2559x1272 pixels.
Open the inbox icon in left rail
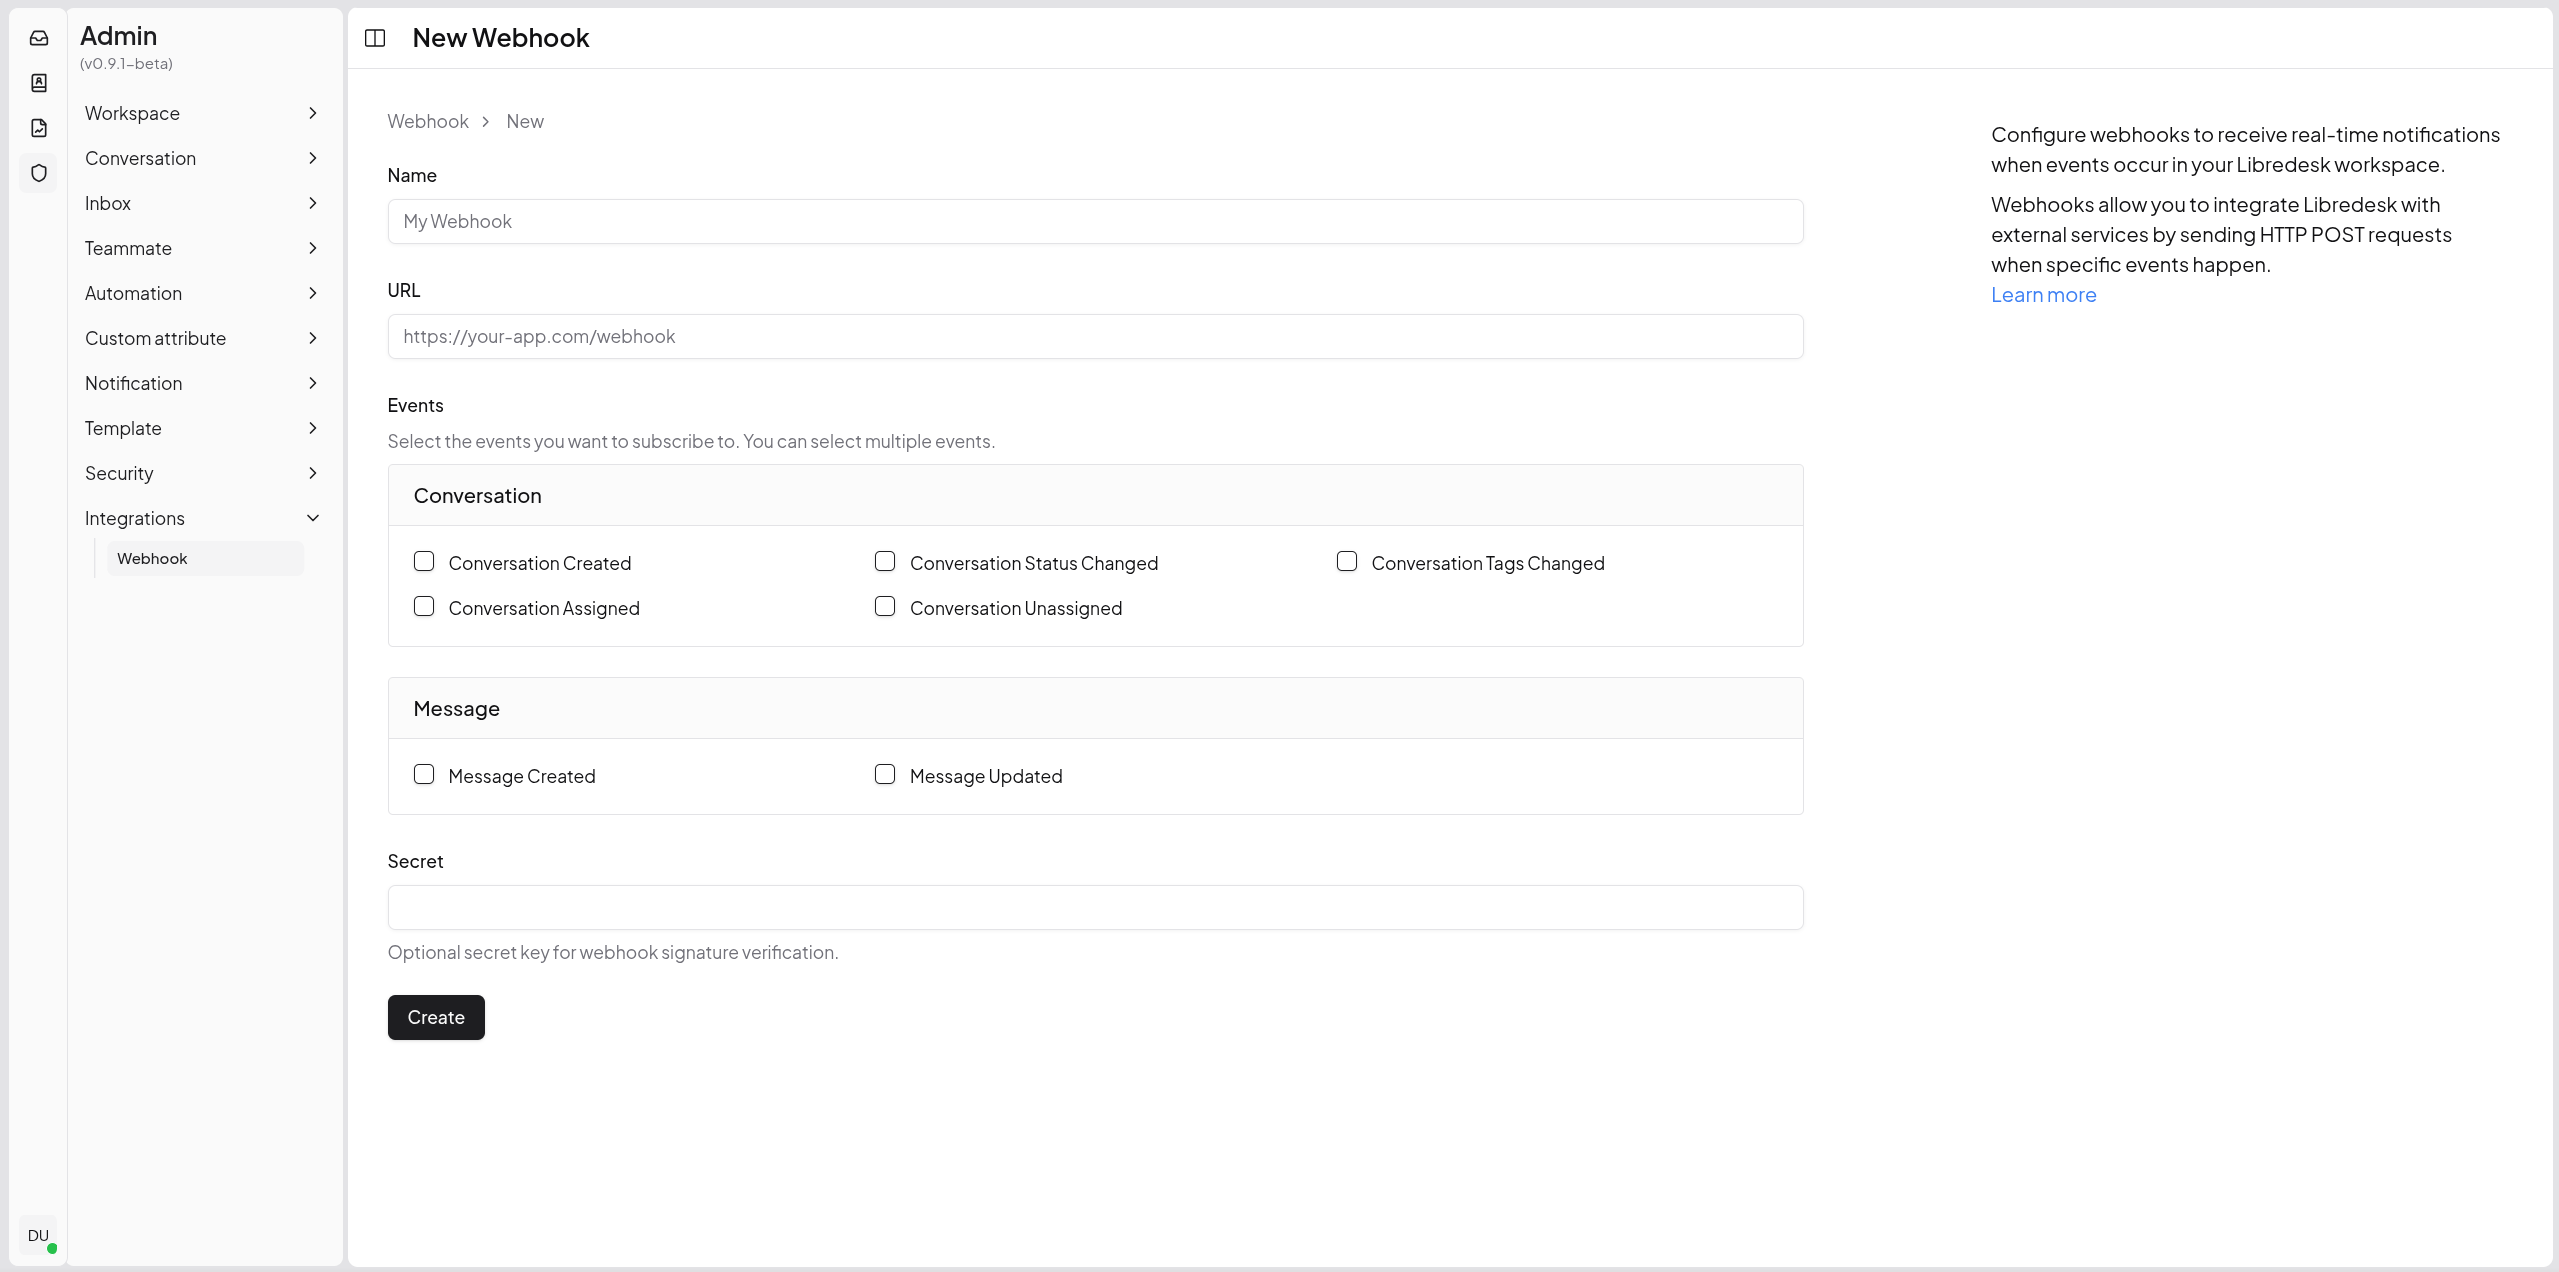(39, 38)
